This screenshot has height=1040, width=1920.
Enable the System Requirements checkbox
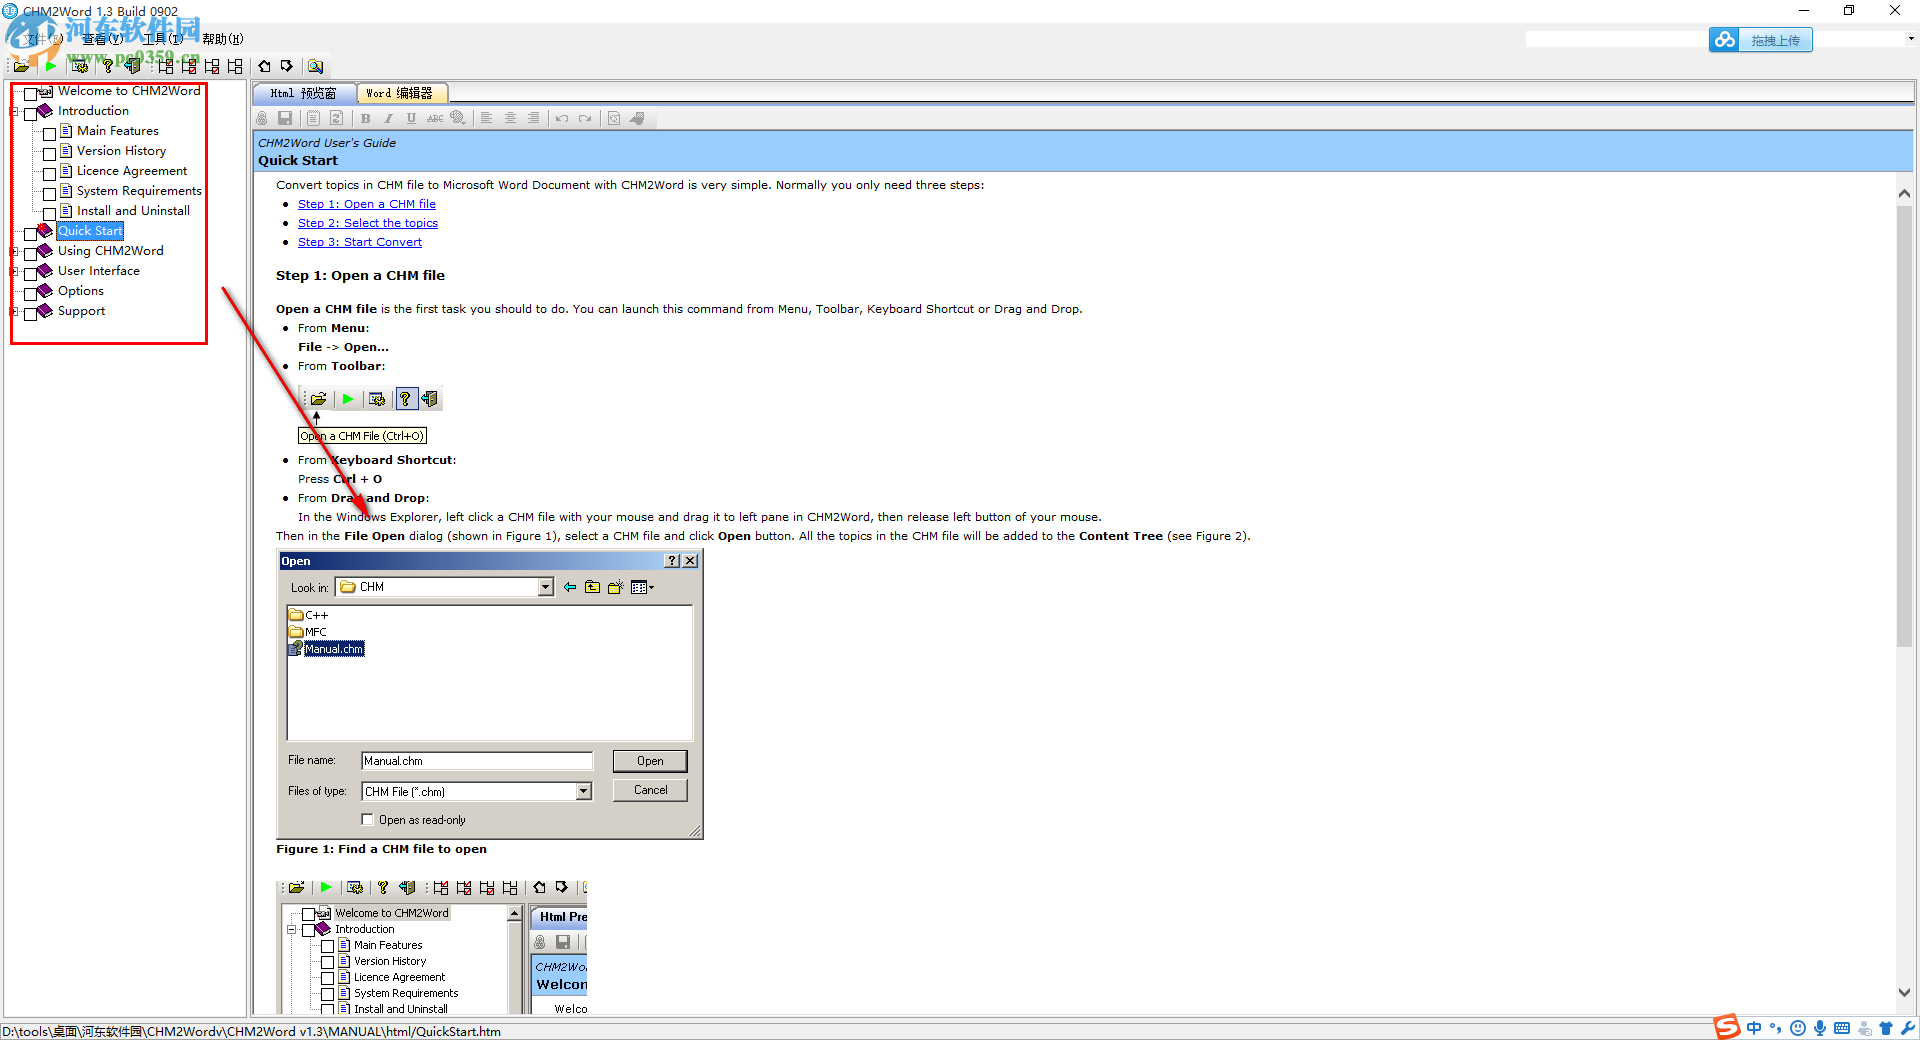(x=50, y=194)
